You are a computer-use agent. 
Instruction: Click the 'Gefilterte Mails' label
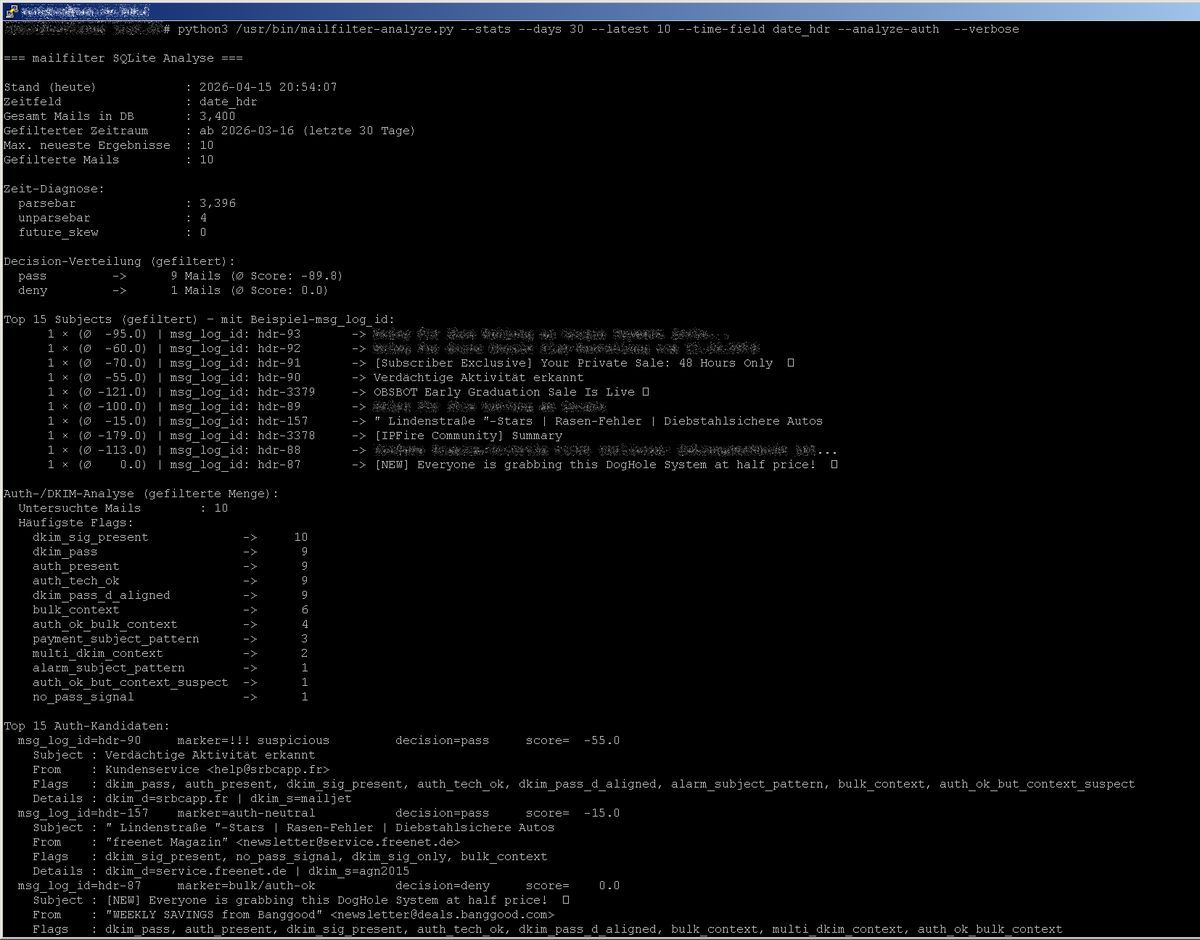point(61,160)
